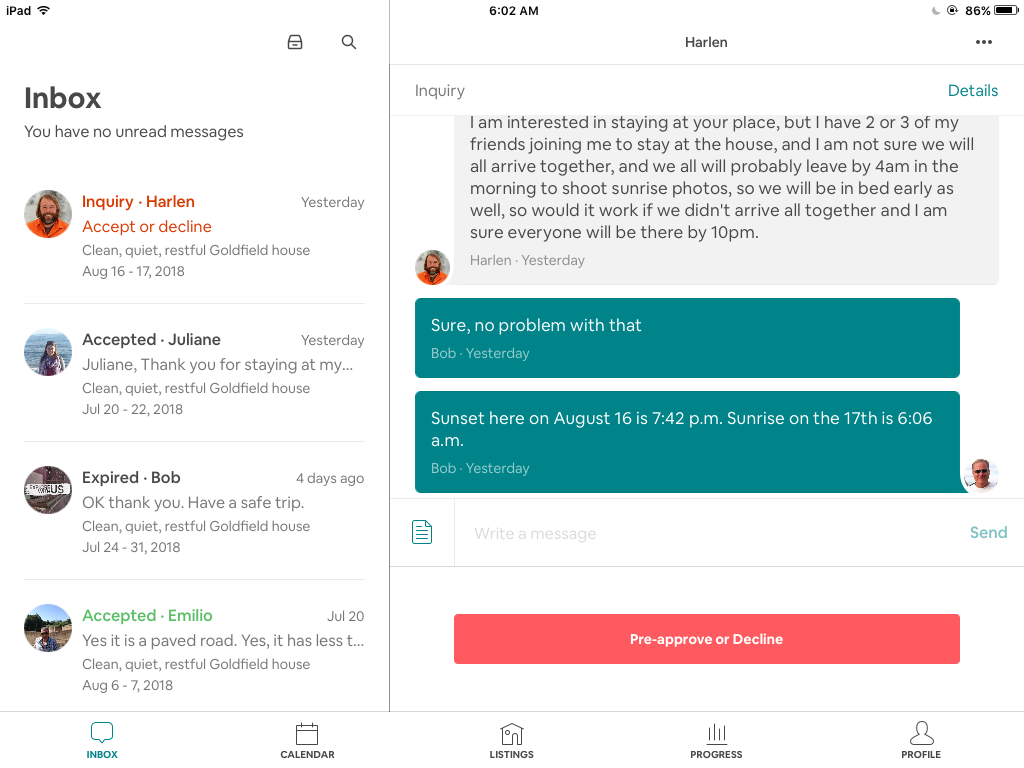The image size is (1024, 768).
Task: View the Progress stats icon
Action: pyautogui.click(x=716, y=733)
